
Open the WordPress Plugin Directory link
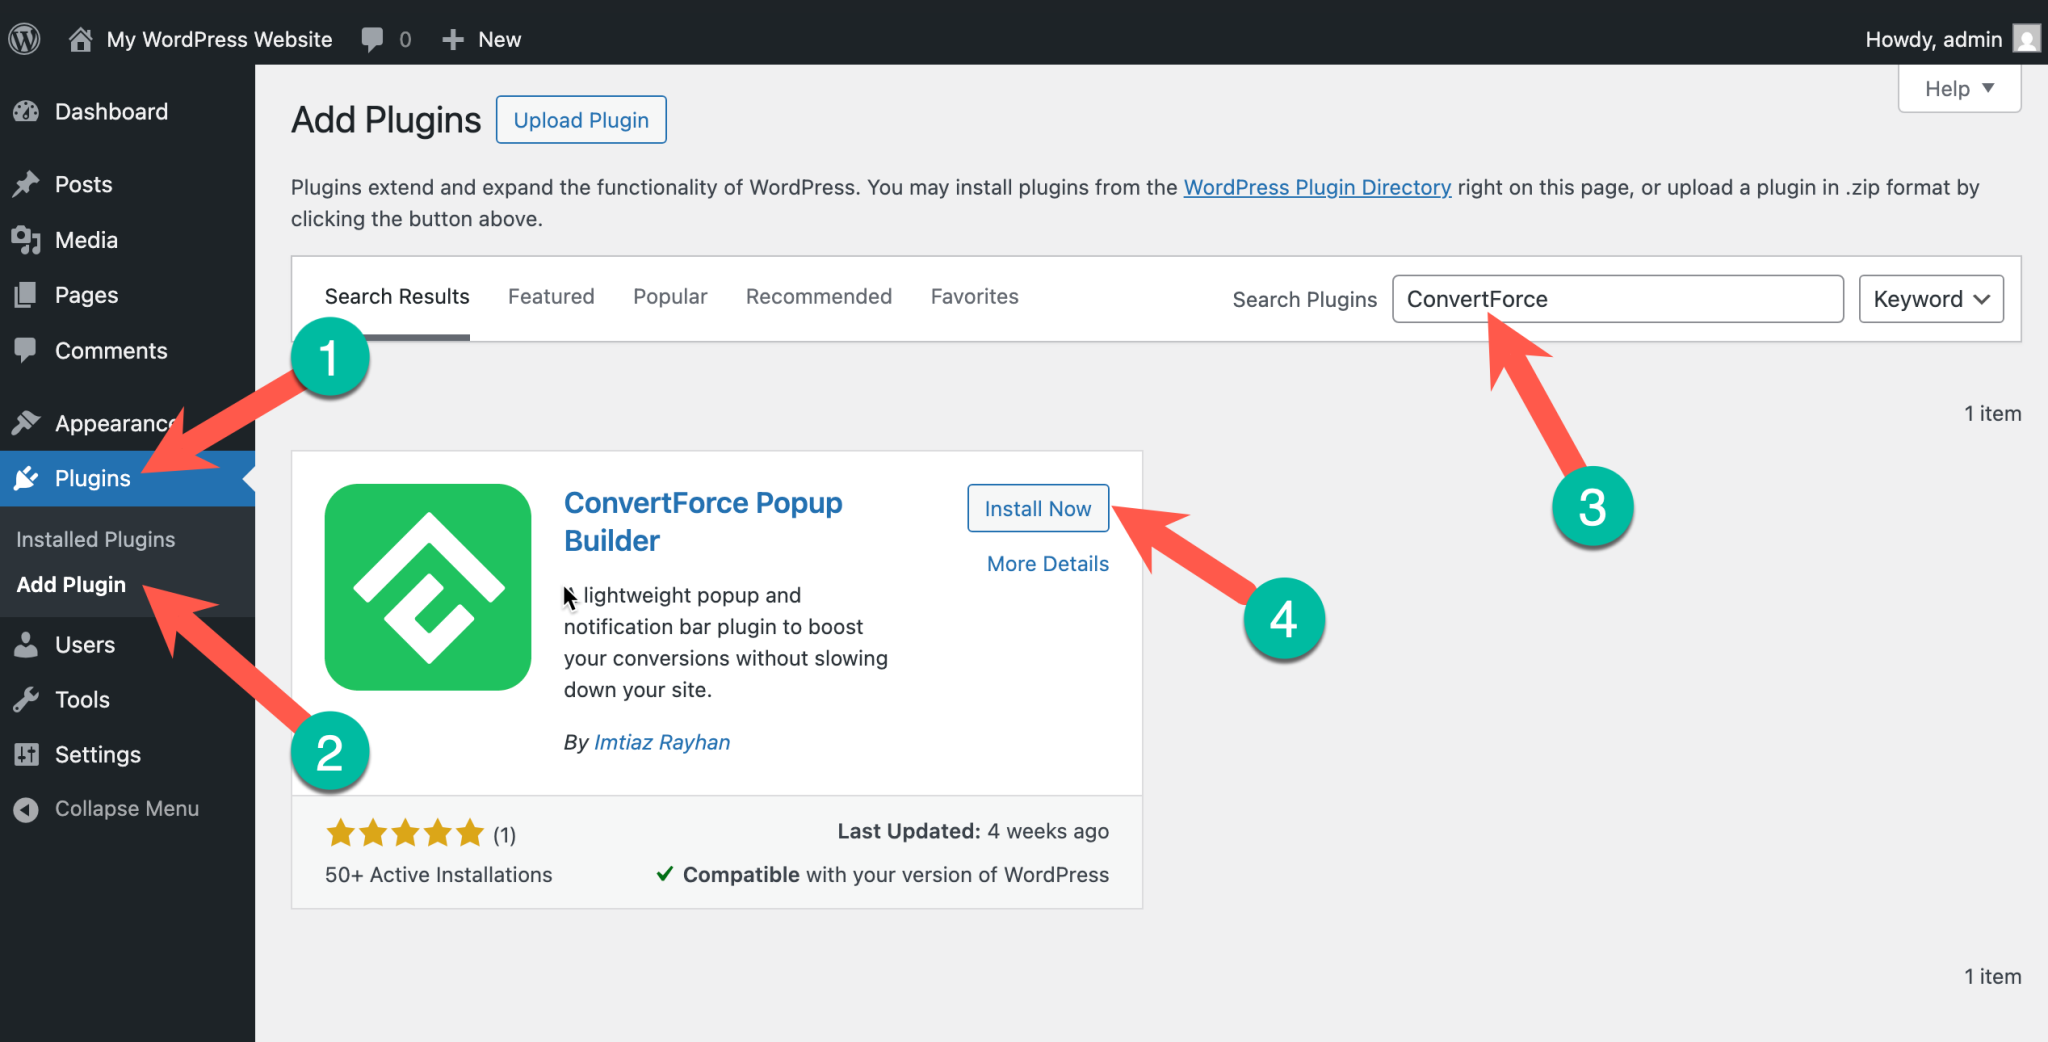point(1317,188)
